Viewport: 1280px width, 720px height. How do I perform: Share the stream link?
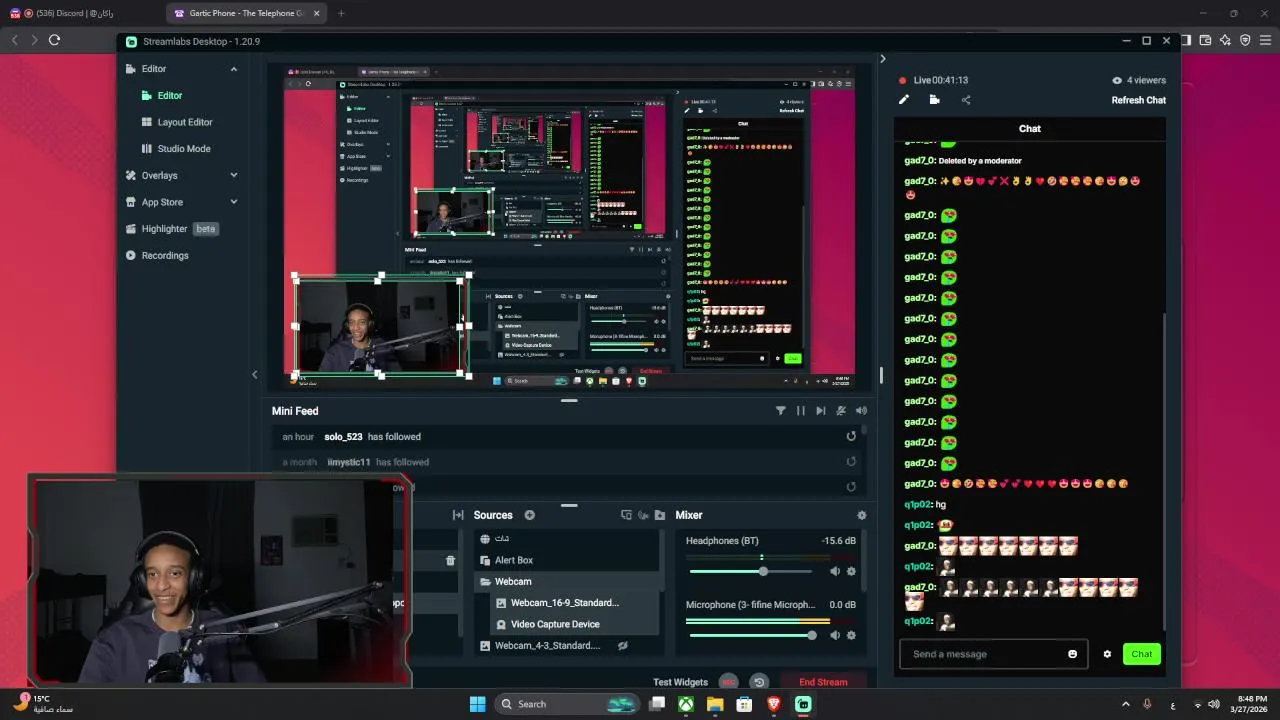(x=965, y=100)
